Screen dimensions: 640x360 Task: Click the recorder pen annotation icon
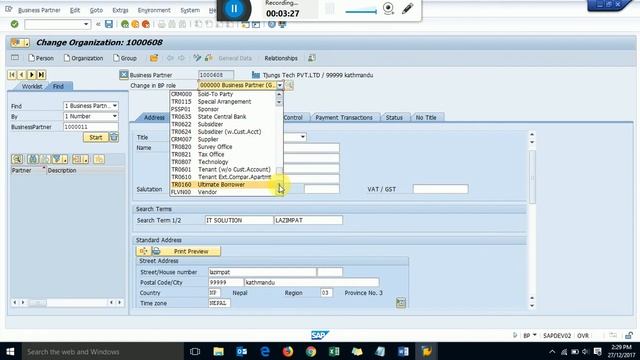pyautogui.click(x=407, y=9)
